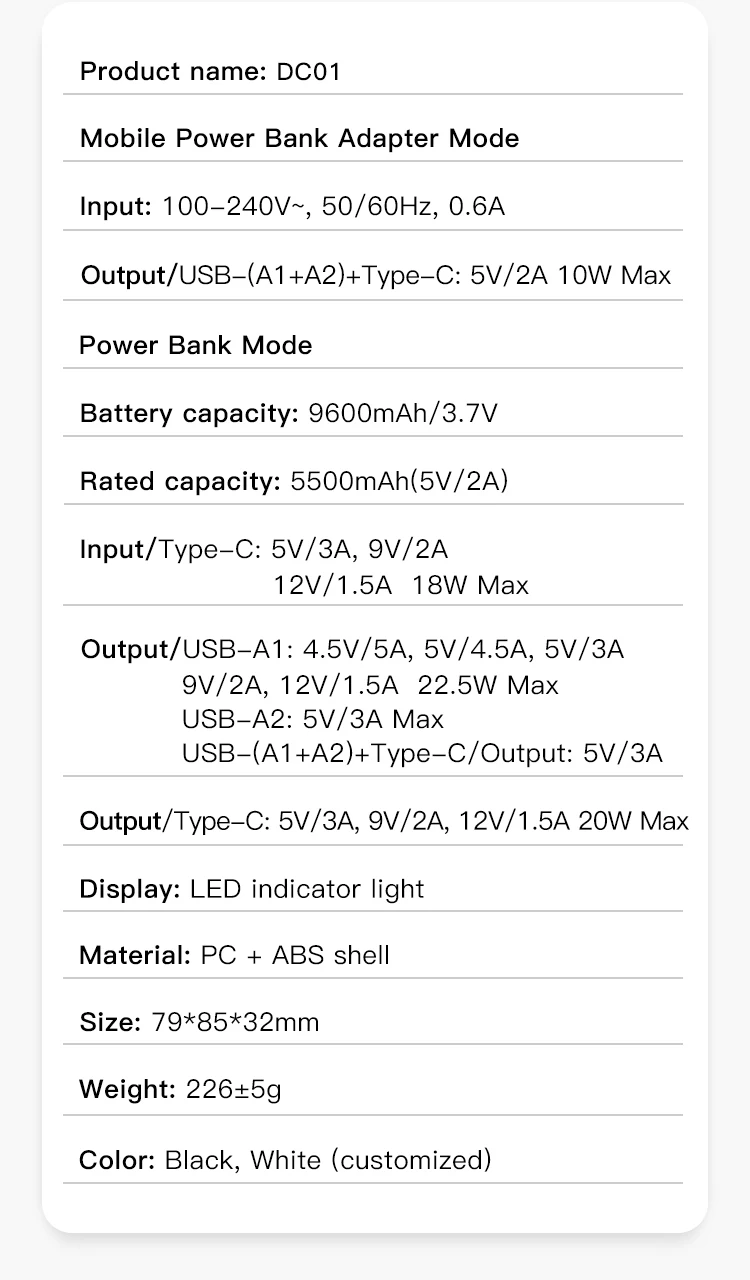The height and width of the screenshot is (1280, 750).
Task: Select the Input/Type-C 5V/3A, 9V/2A line
Action: coord(264,549)
